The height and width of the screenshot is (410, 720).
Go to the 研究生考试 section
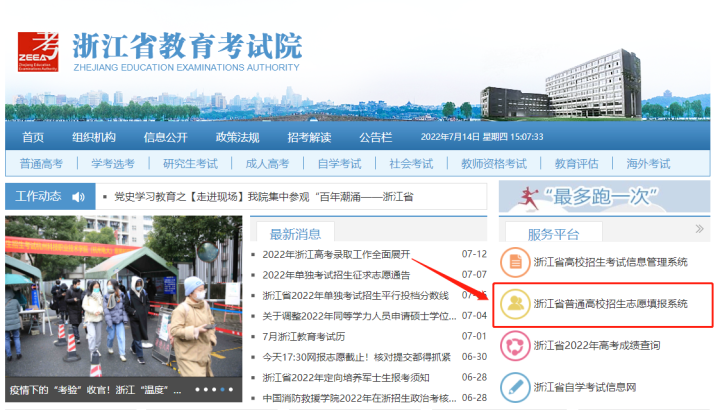pyautogui.click(x=191, y=164)
